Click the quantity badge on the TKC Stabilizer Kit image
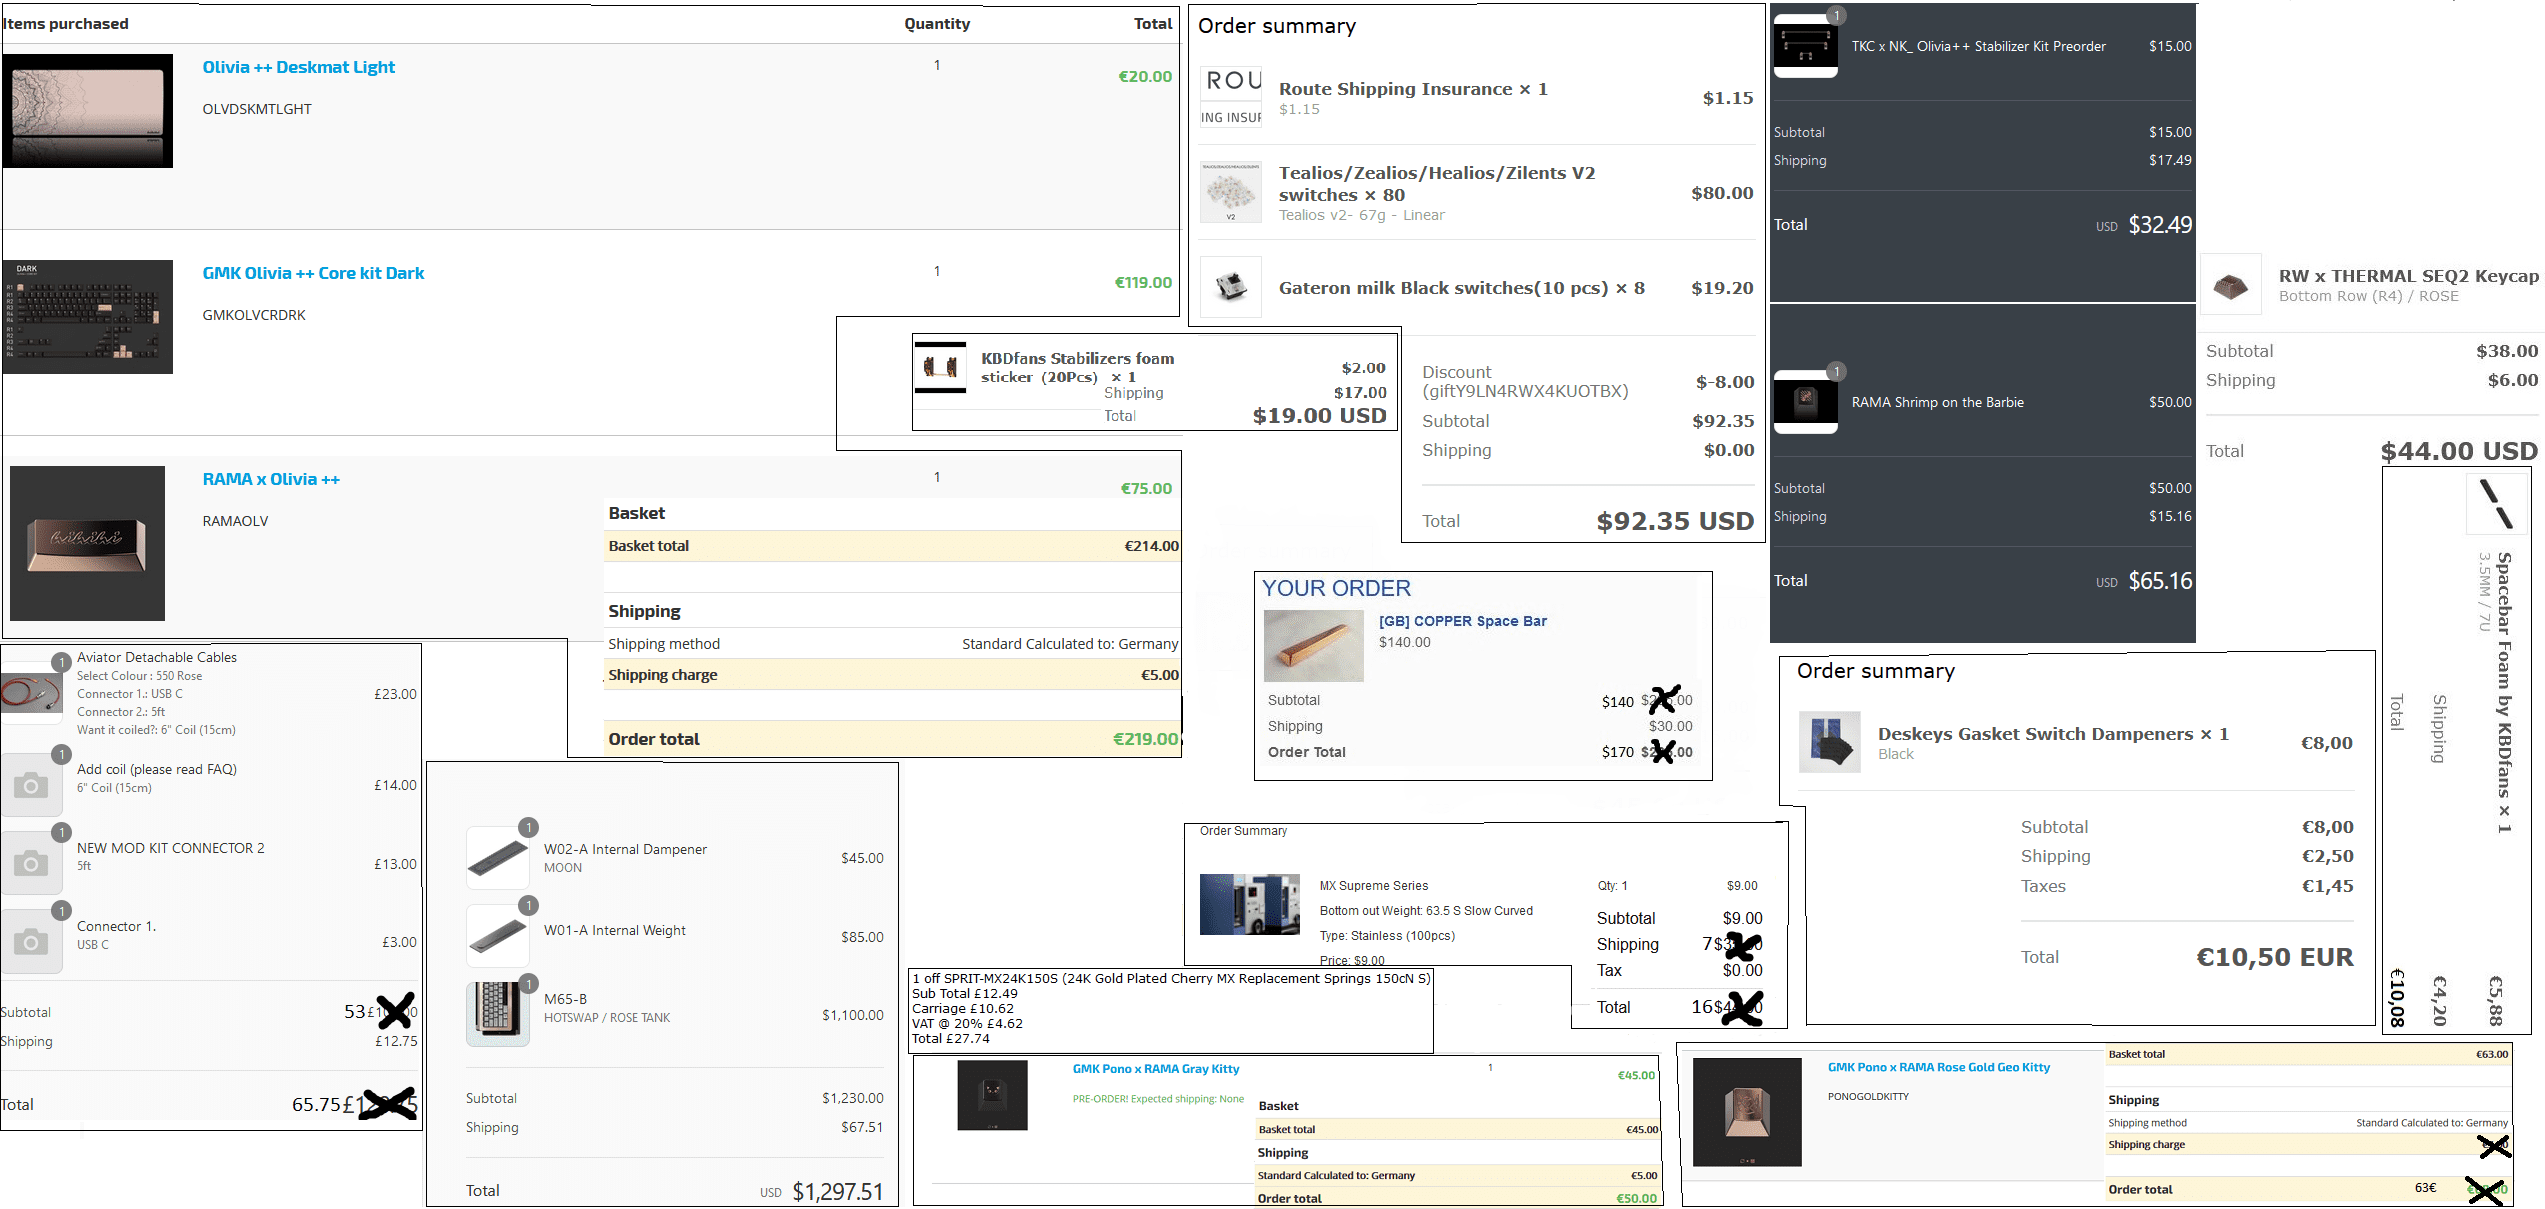Image resolution: width=2545 pixels, height=1209 pixels. [x=1836, y=15]
